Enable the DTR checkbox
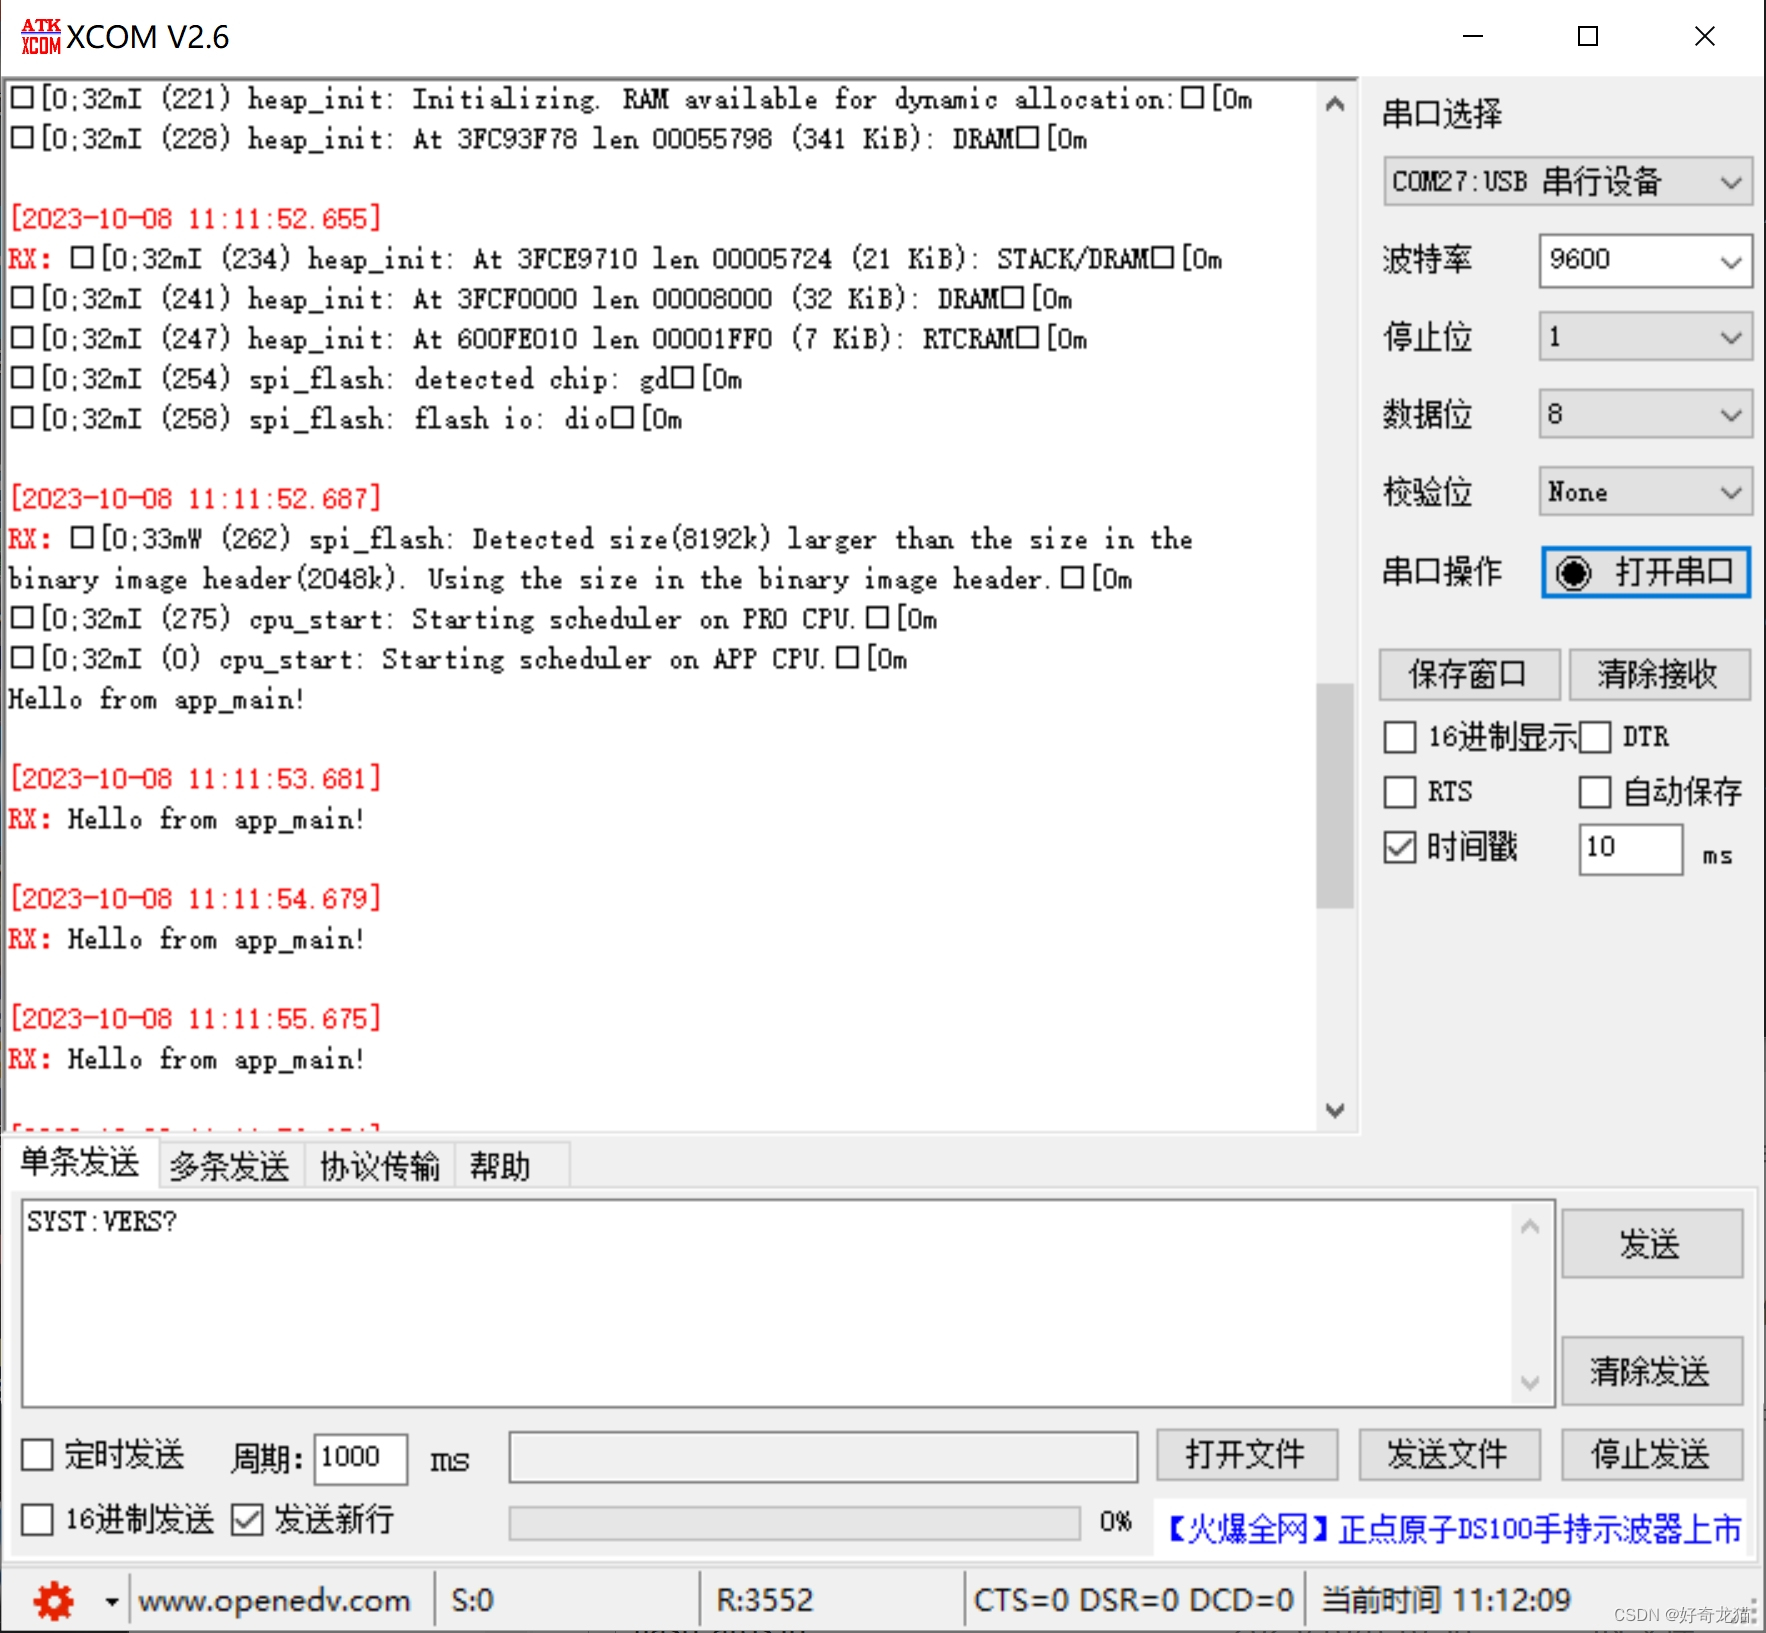The height and width of the screenshot is (1633, 1766). 1594,737
